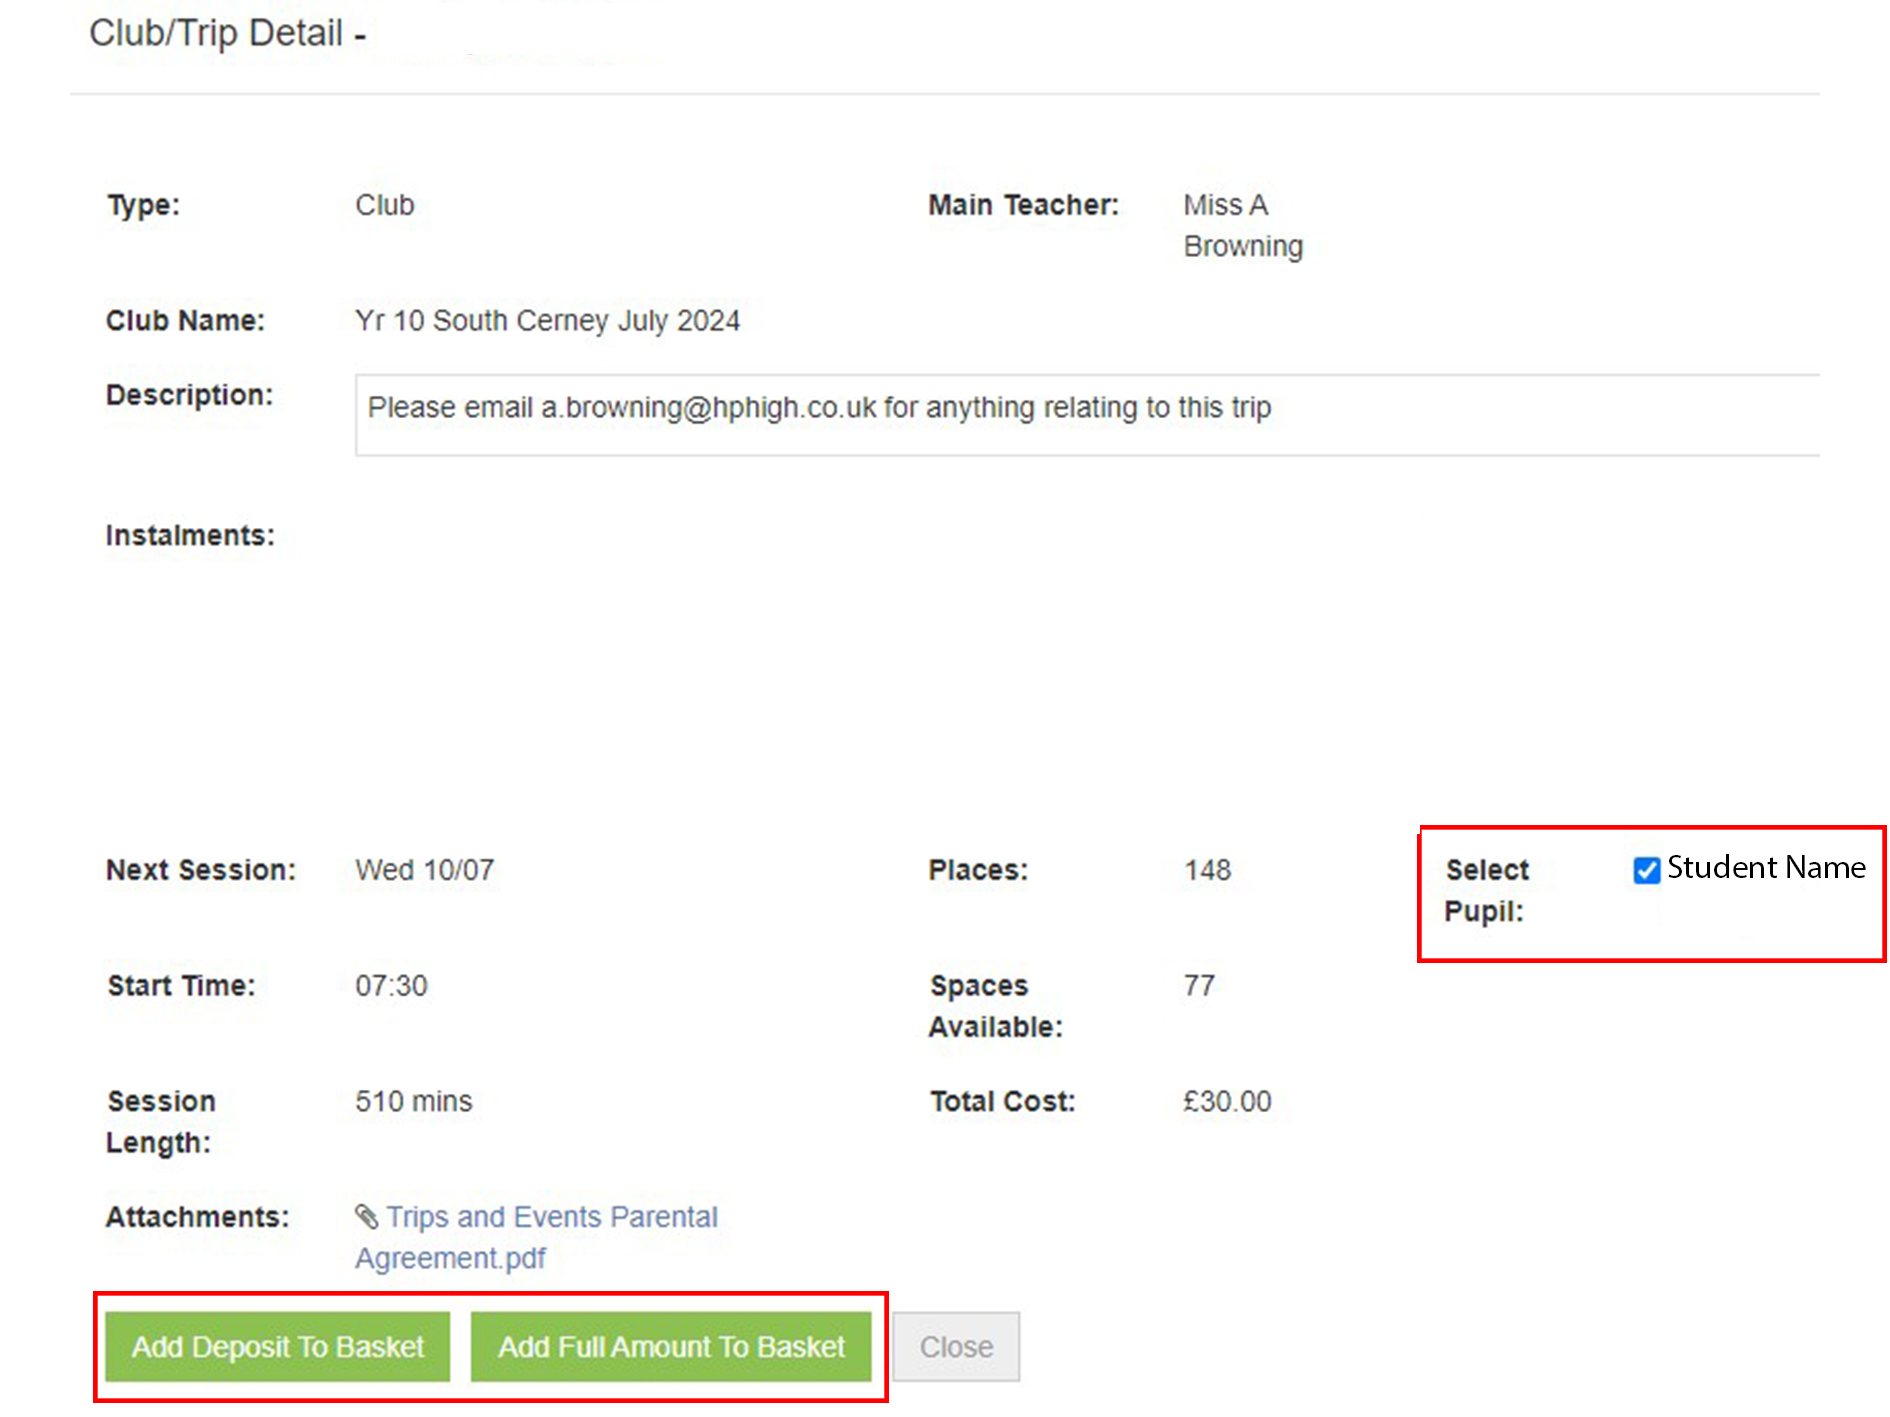Image resolution: width=1890 pixels, height=1417 pixels.
Task: Click the paperclip attachment icon
Action: pos(367,1216)
